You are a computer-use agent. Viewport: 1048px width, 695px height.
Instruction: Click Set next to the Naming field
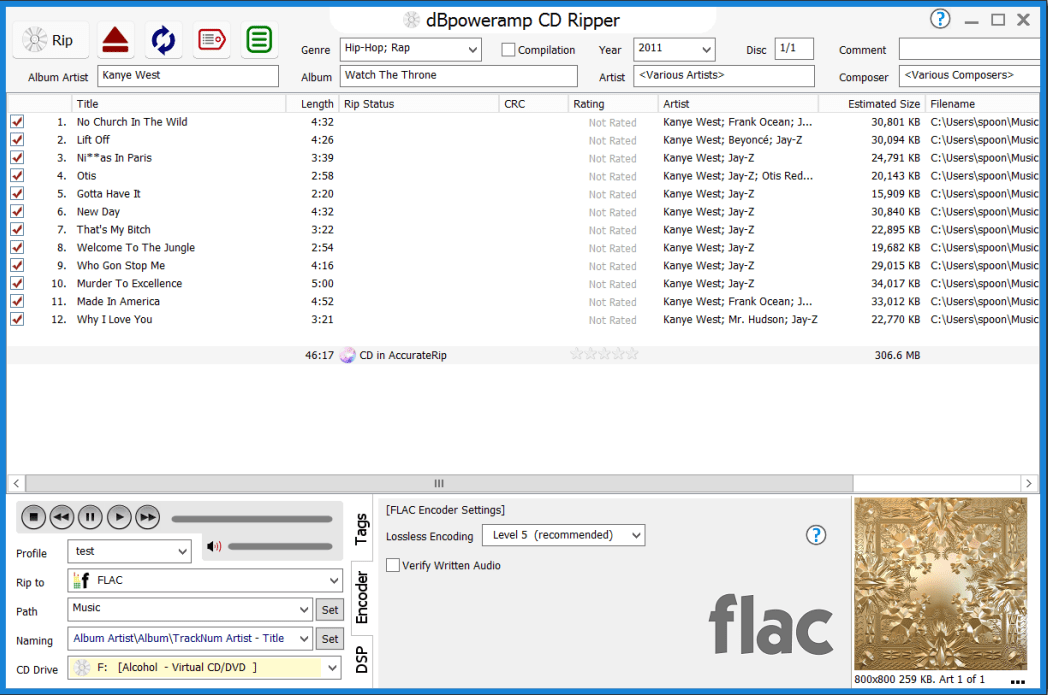point(330,638)
